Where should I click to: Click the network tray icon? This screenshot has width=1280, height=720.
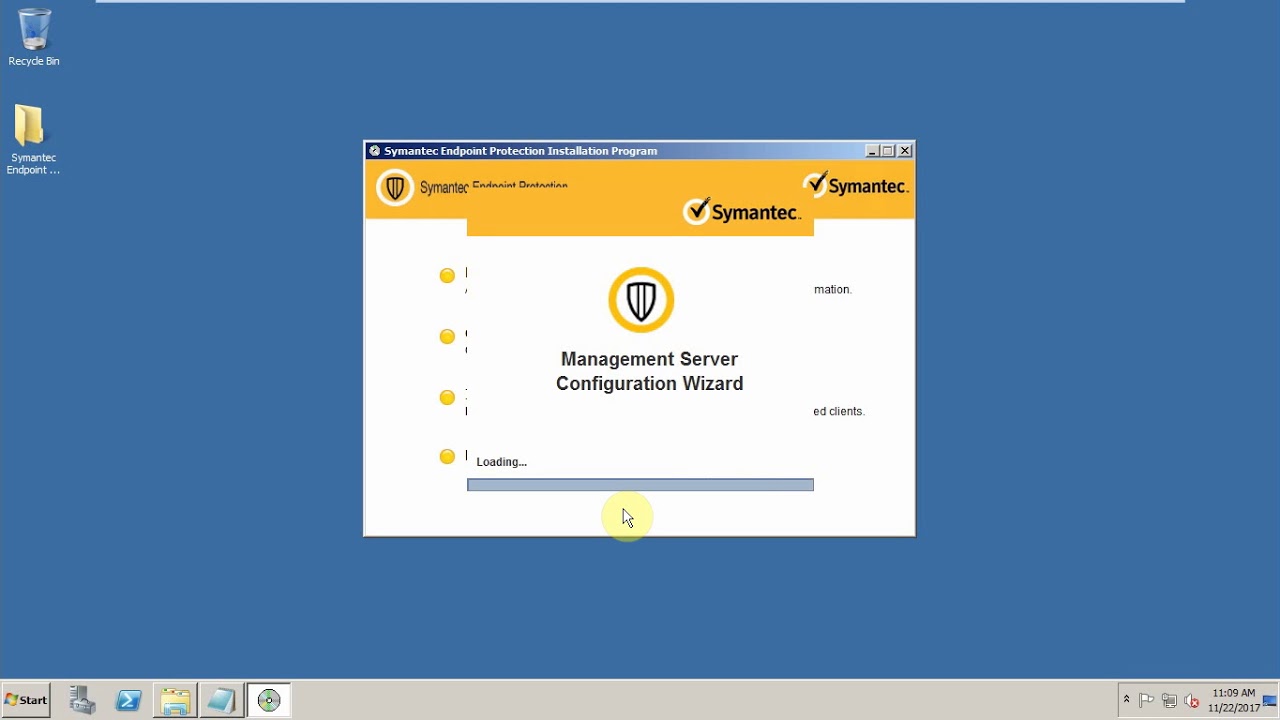point(1169,700)
